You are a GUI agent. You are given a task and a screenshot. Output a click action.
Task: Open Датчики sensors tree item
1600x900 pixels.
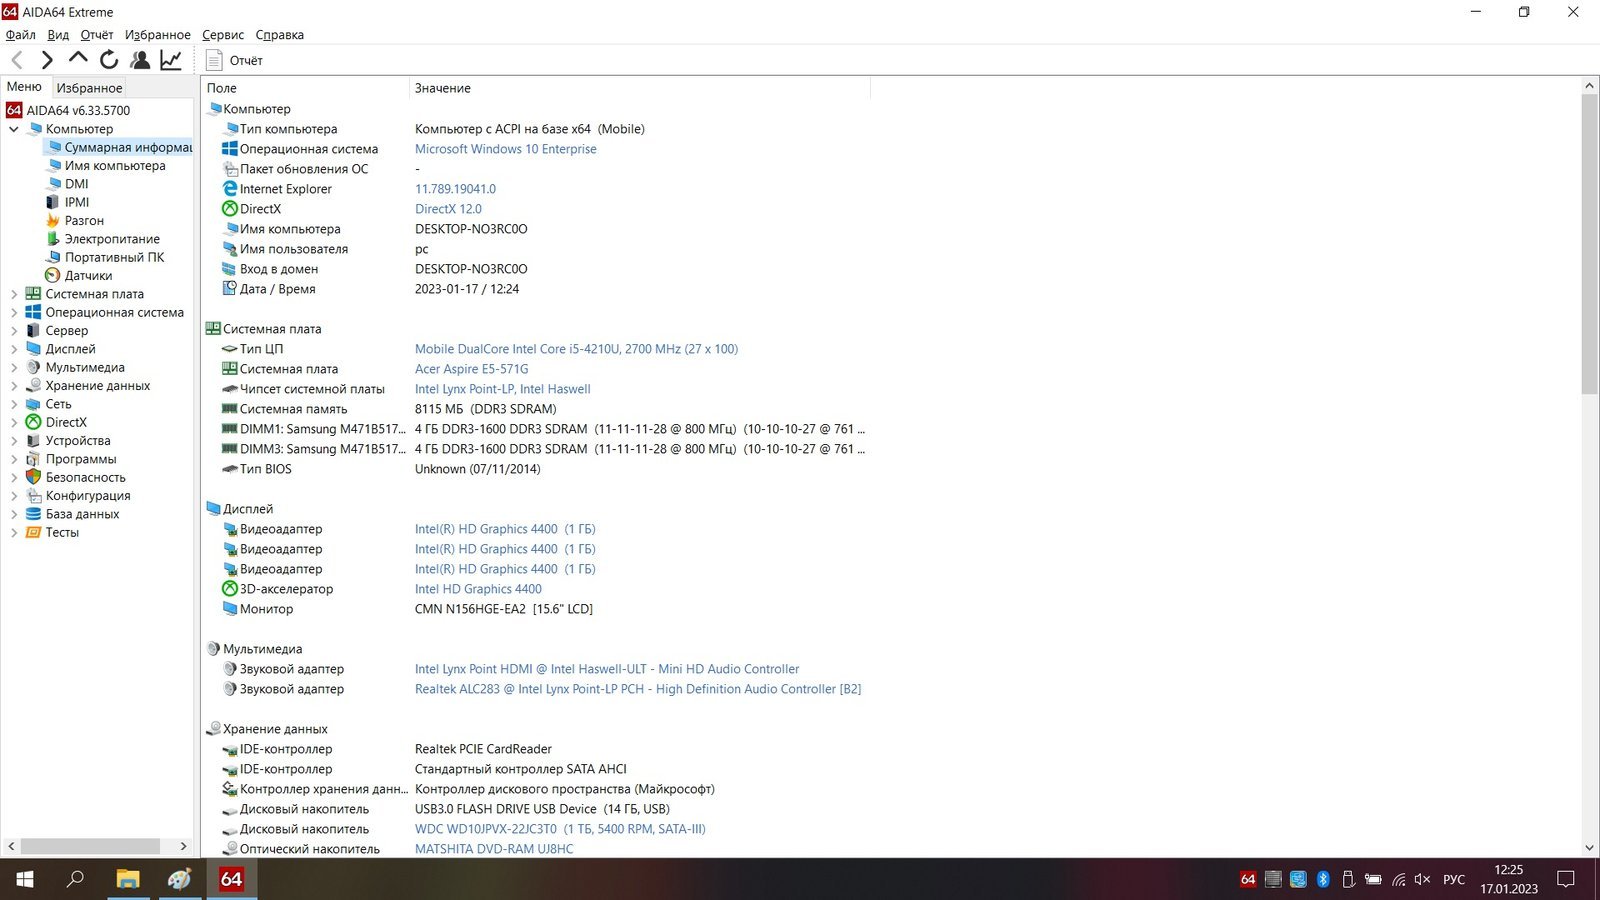click(88, 276)
